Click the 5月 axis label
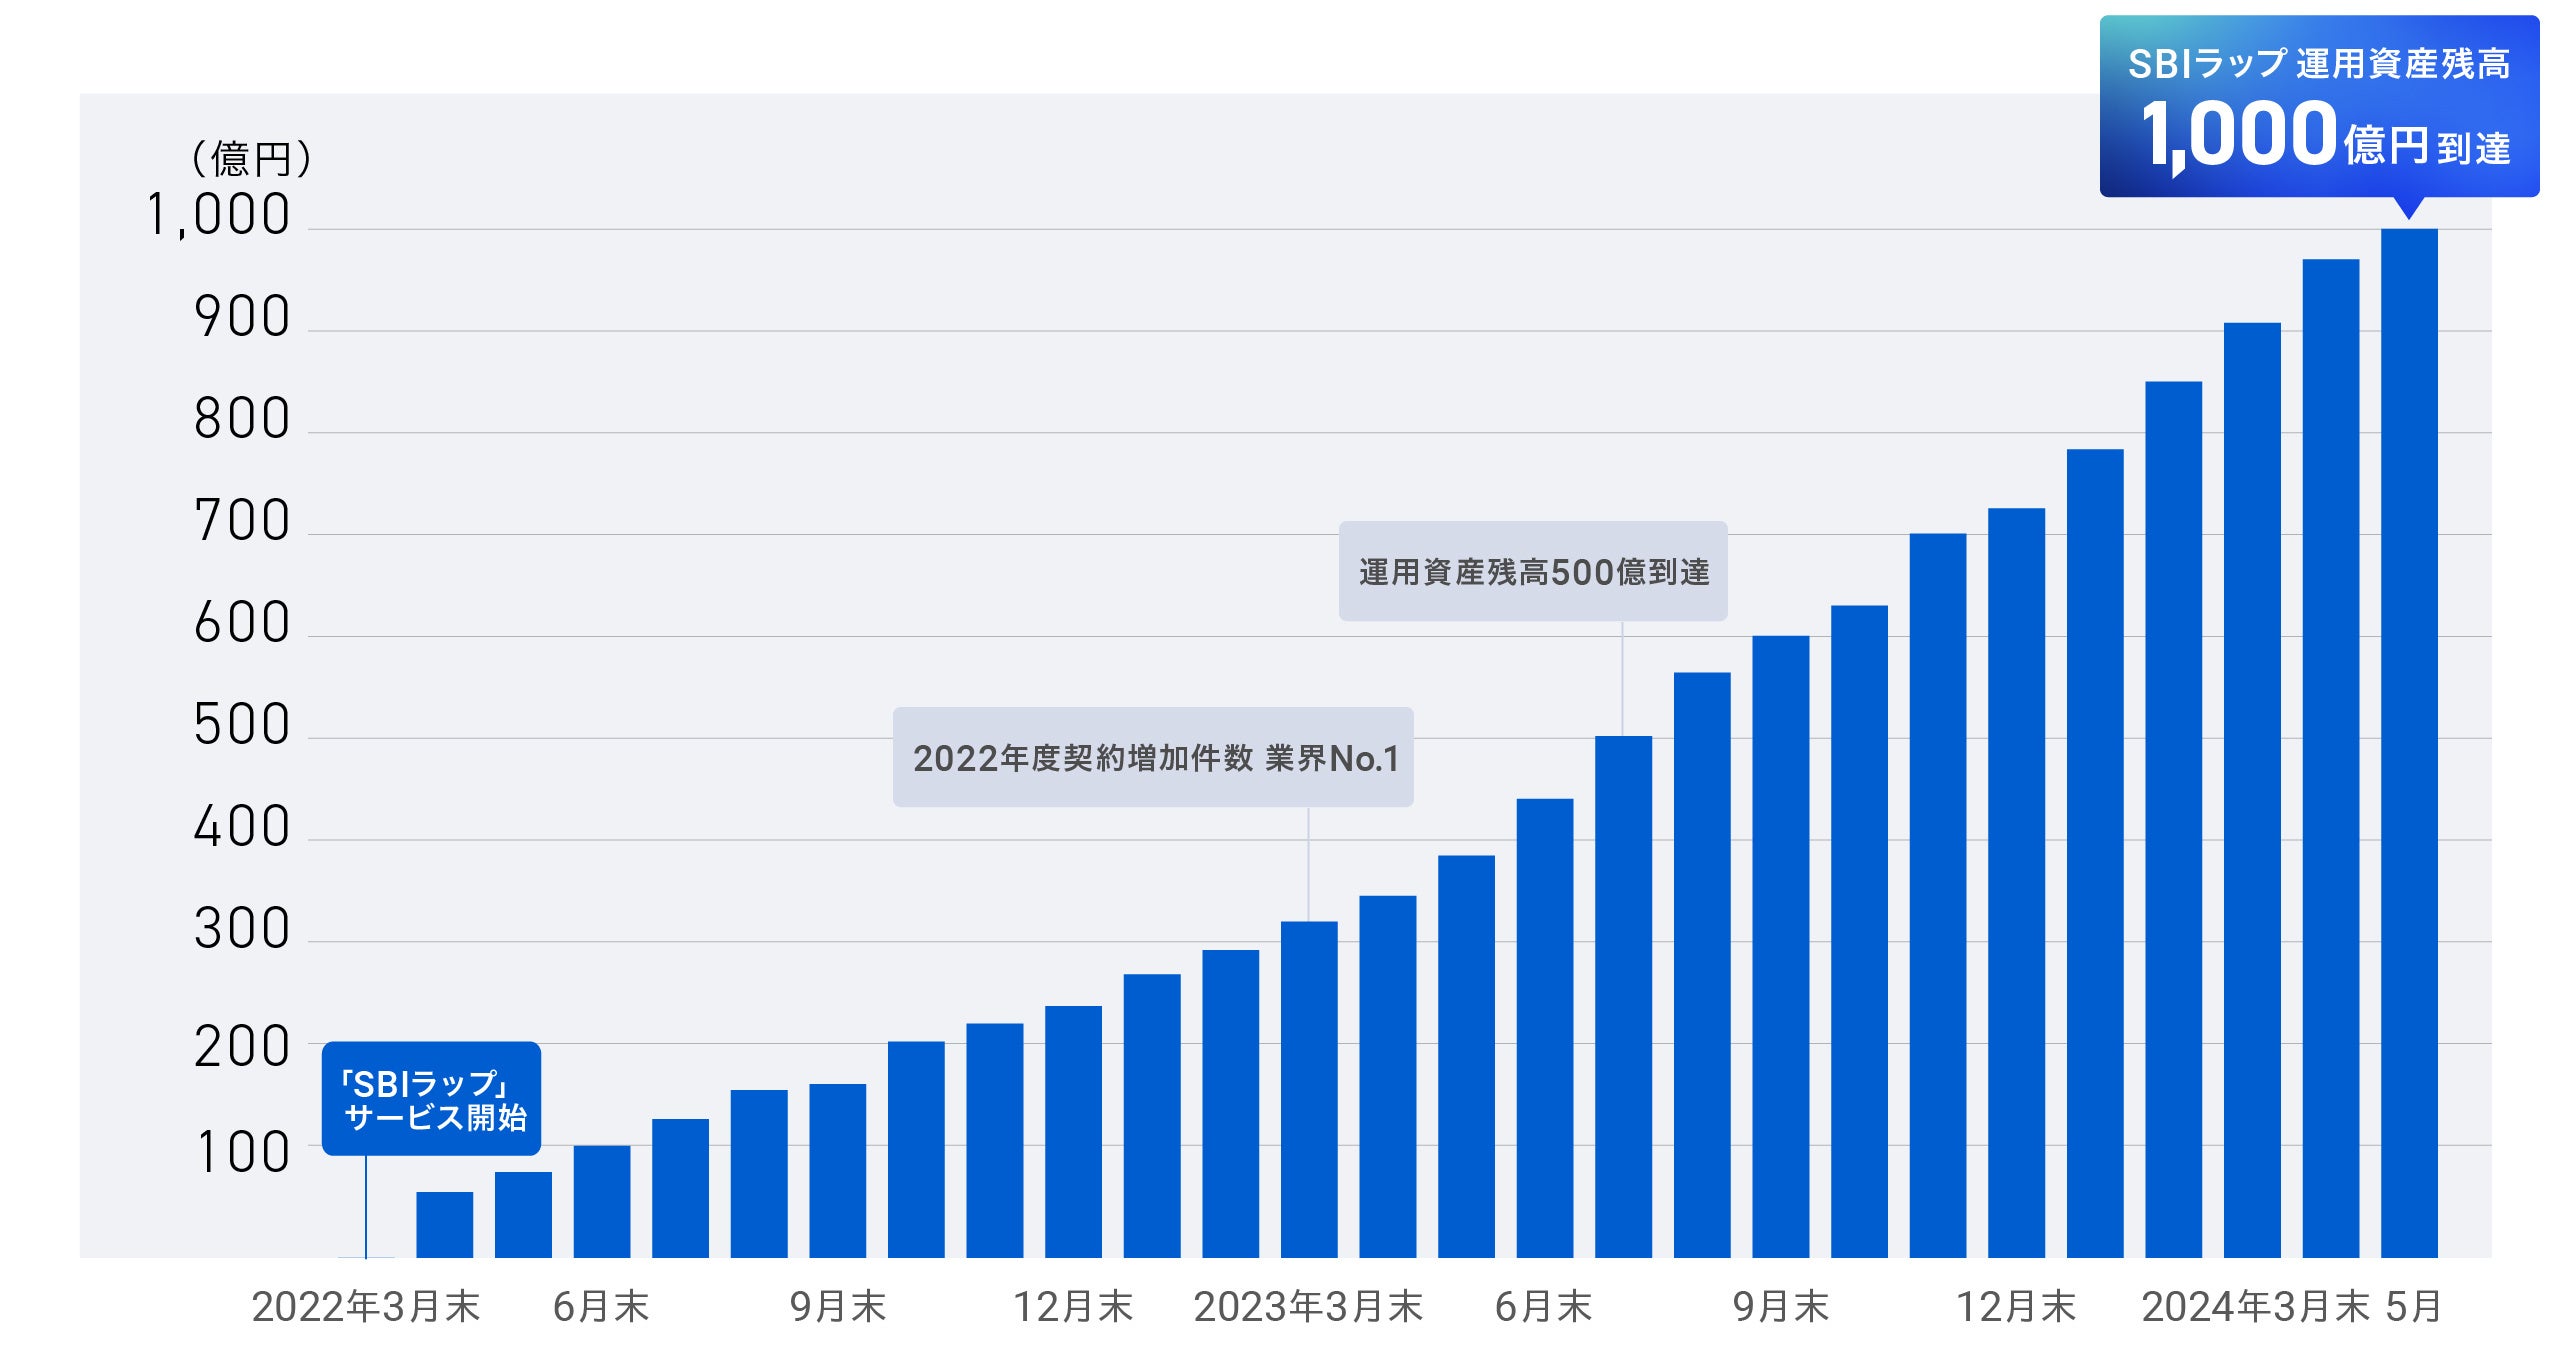Screen dimensions: 2560x1360 pyautogui.click(x=2413, y=1307)
